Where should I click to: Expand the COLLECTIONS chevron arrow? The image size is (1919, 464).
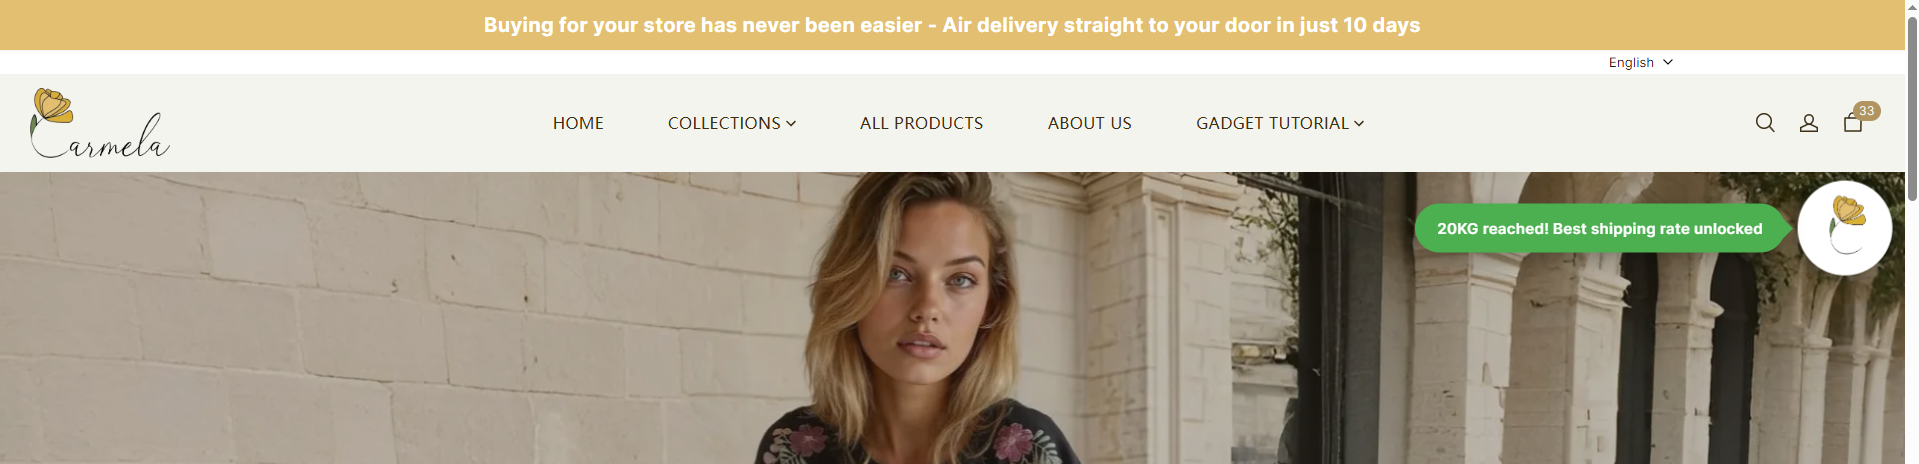pyautogui.click(x=791, y=124)
